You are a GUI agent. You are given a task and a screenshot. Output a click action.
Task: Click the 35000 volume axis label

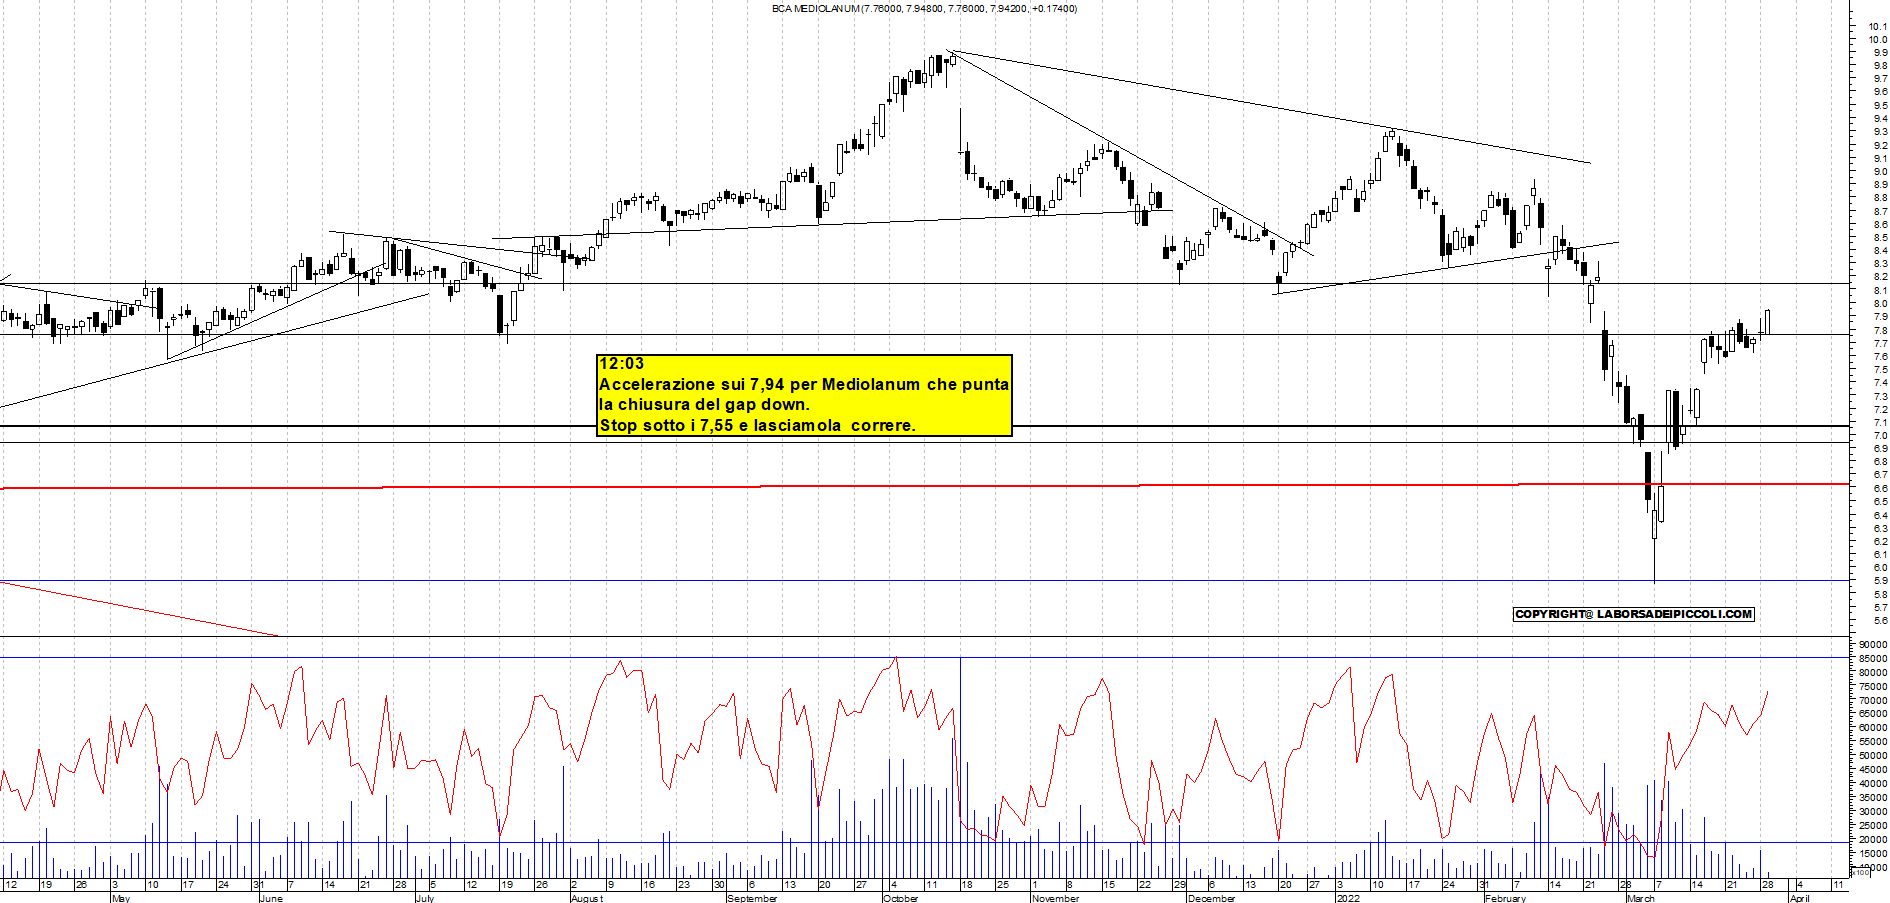1873,798
